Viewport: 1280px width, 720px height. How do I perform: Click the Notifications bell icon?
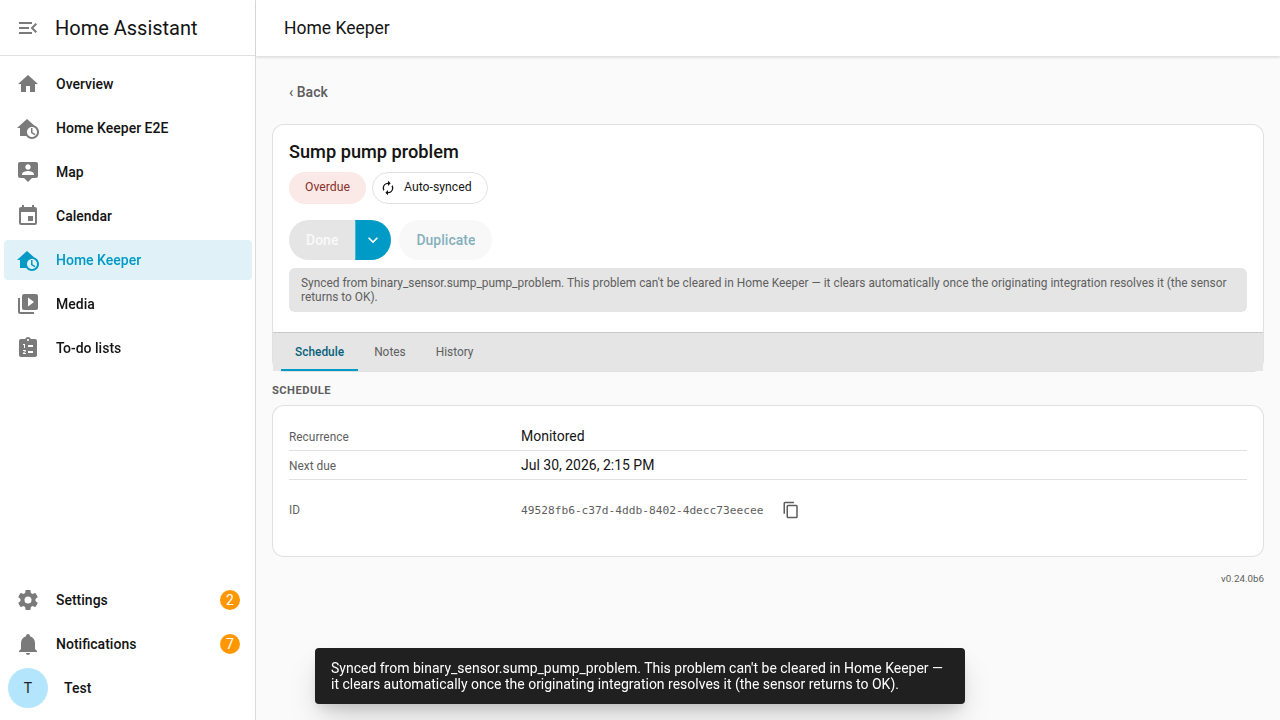[28, 644]
